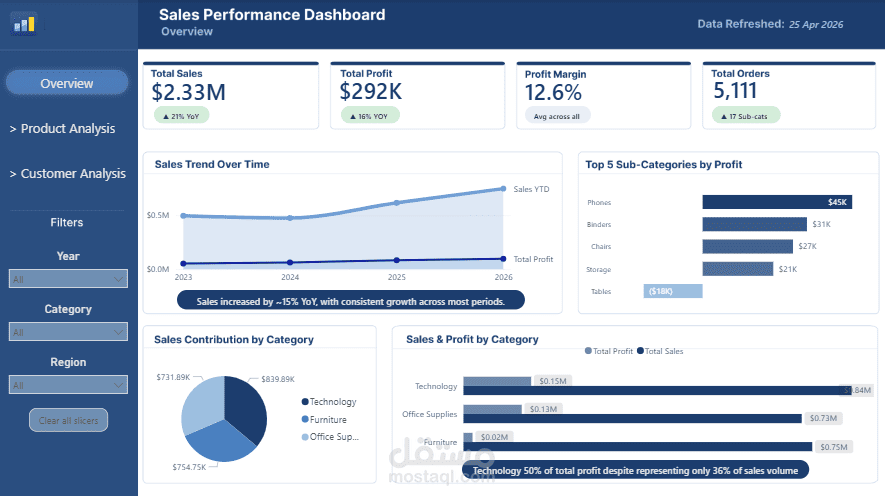The width and height of the screenshot is (885, 496).
Task: Click the Total Profit line label
Action: pos(533,259)
